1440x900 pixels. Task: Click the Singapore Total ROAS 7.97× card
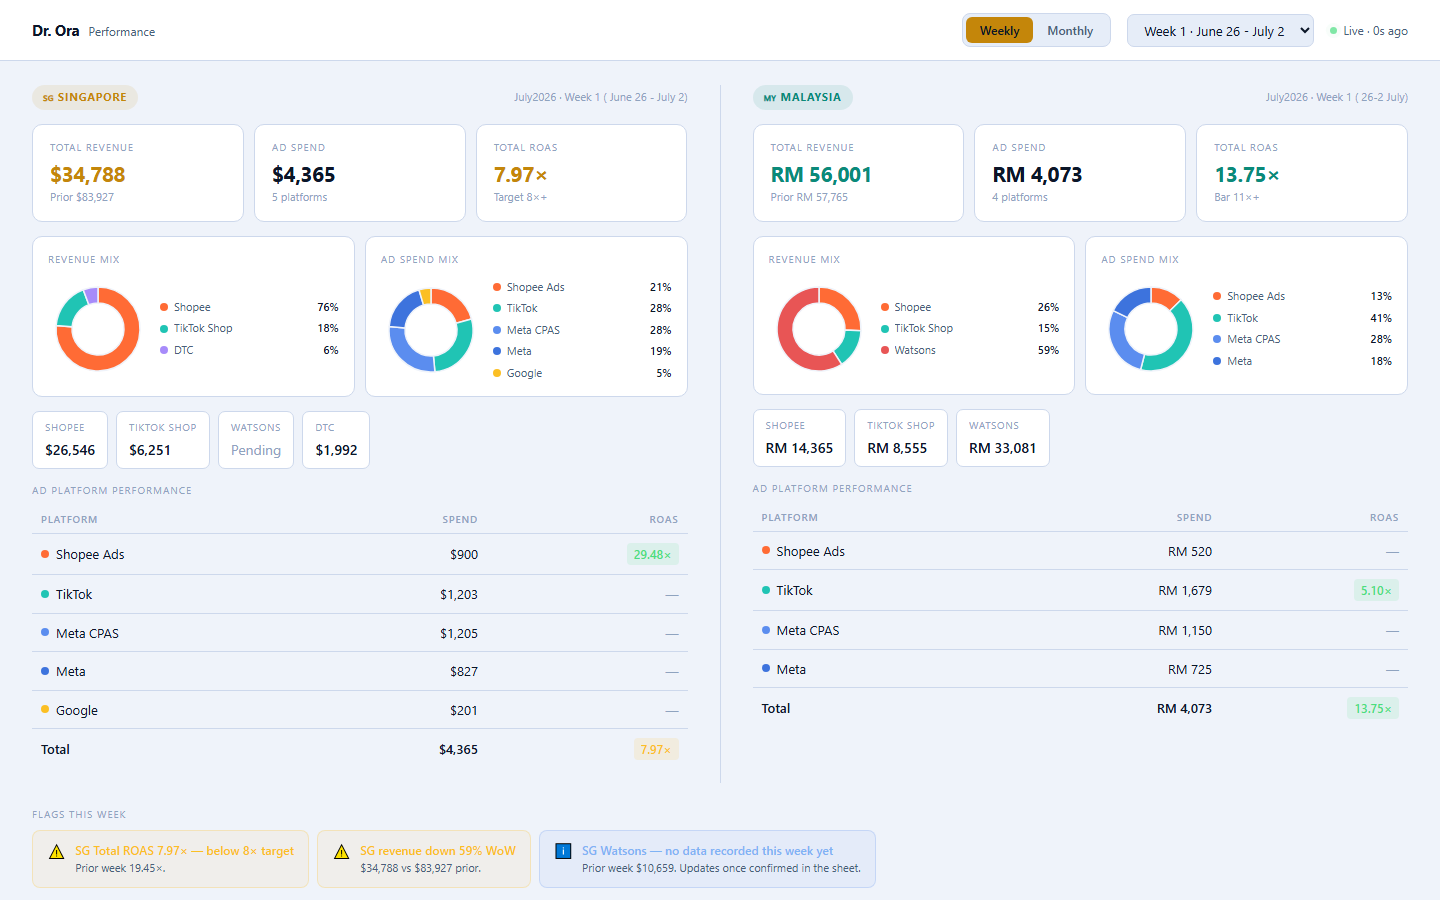(582, 173)
